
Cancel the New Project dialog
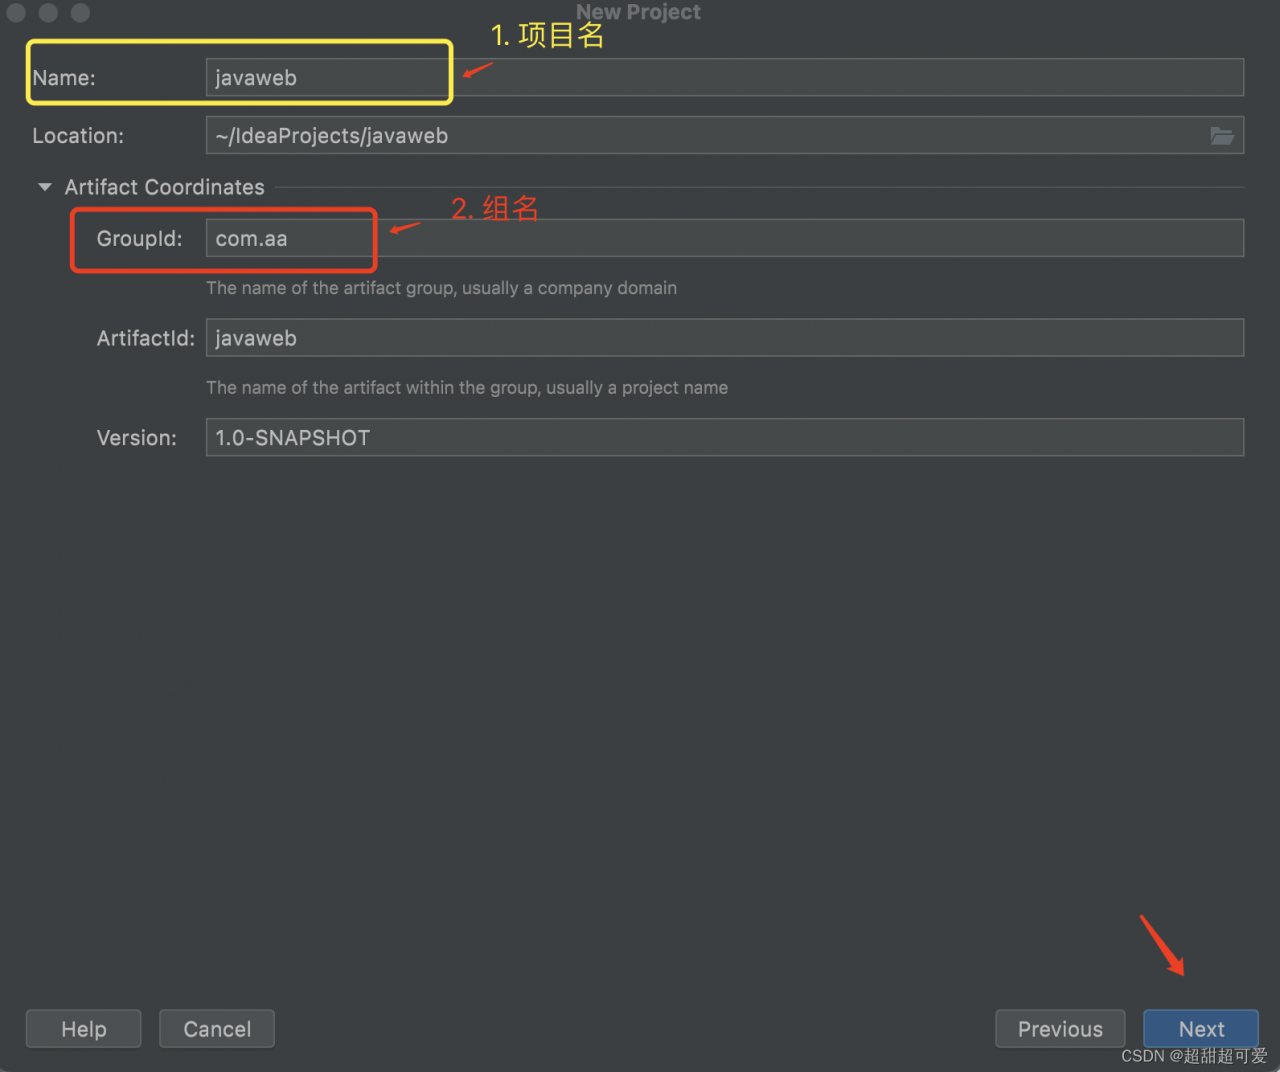pyautogui.click(x=217, y=1029)
